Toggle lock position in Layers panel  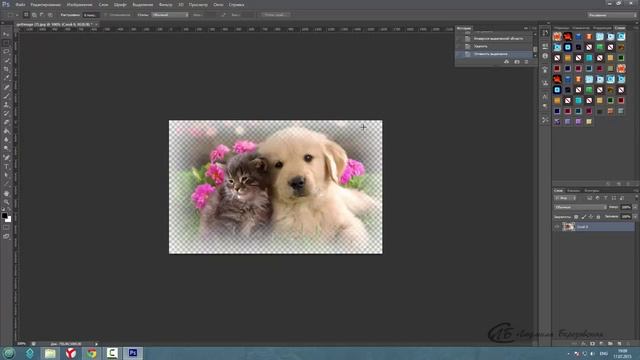point(591,217)
